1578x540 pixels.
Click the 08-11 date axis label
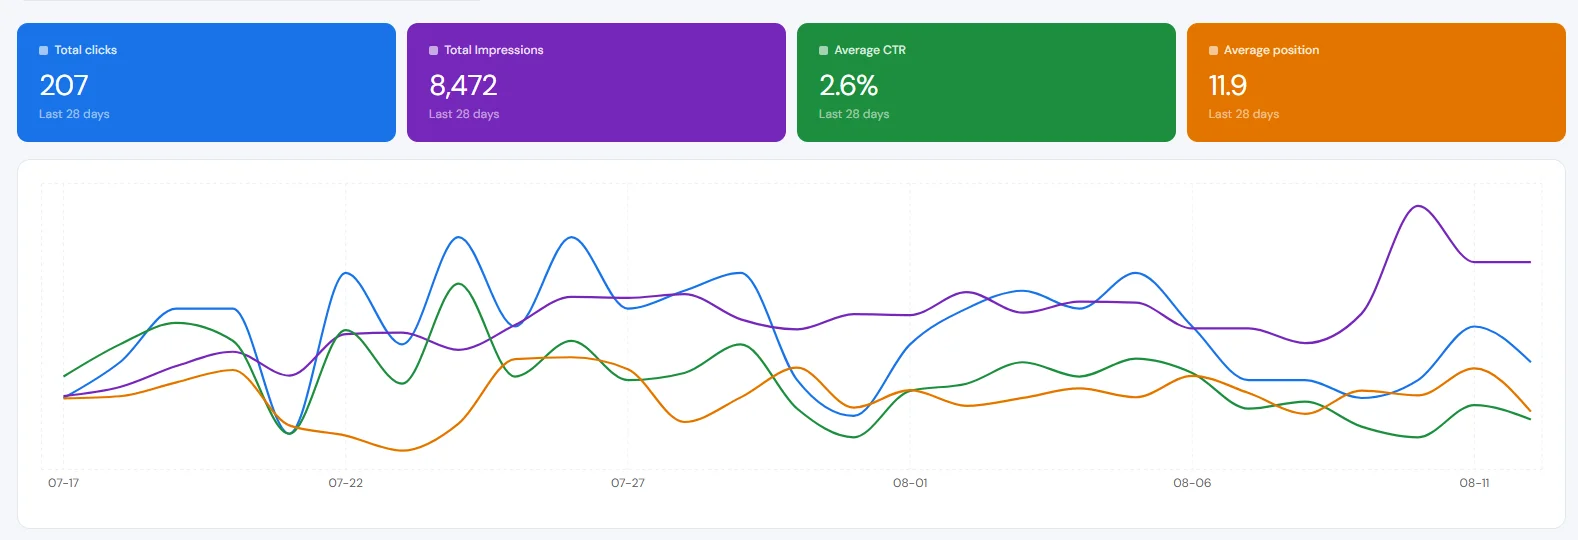tap(1474, 483)
